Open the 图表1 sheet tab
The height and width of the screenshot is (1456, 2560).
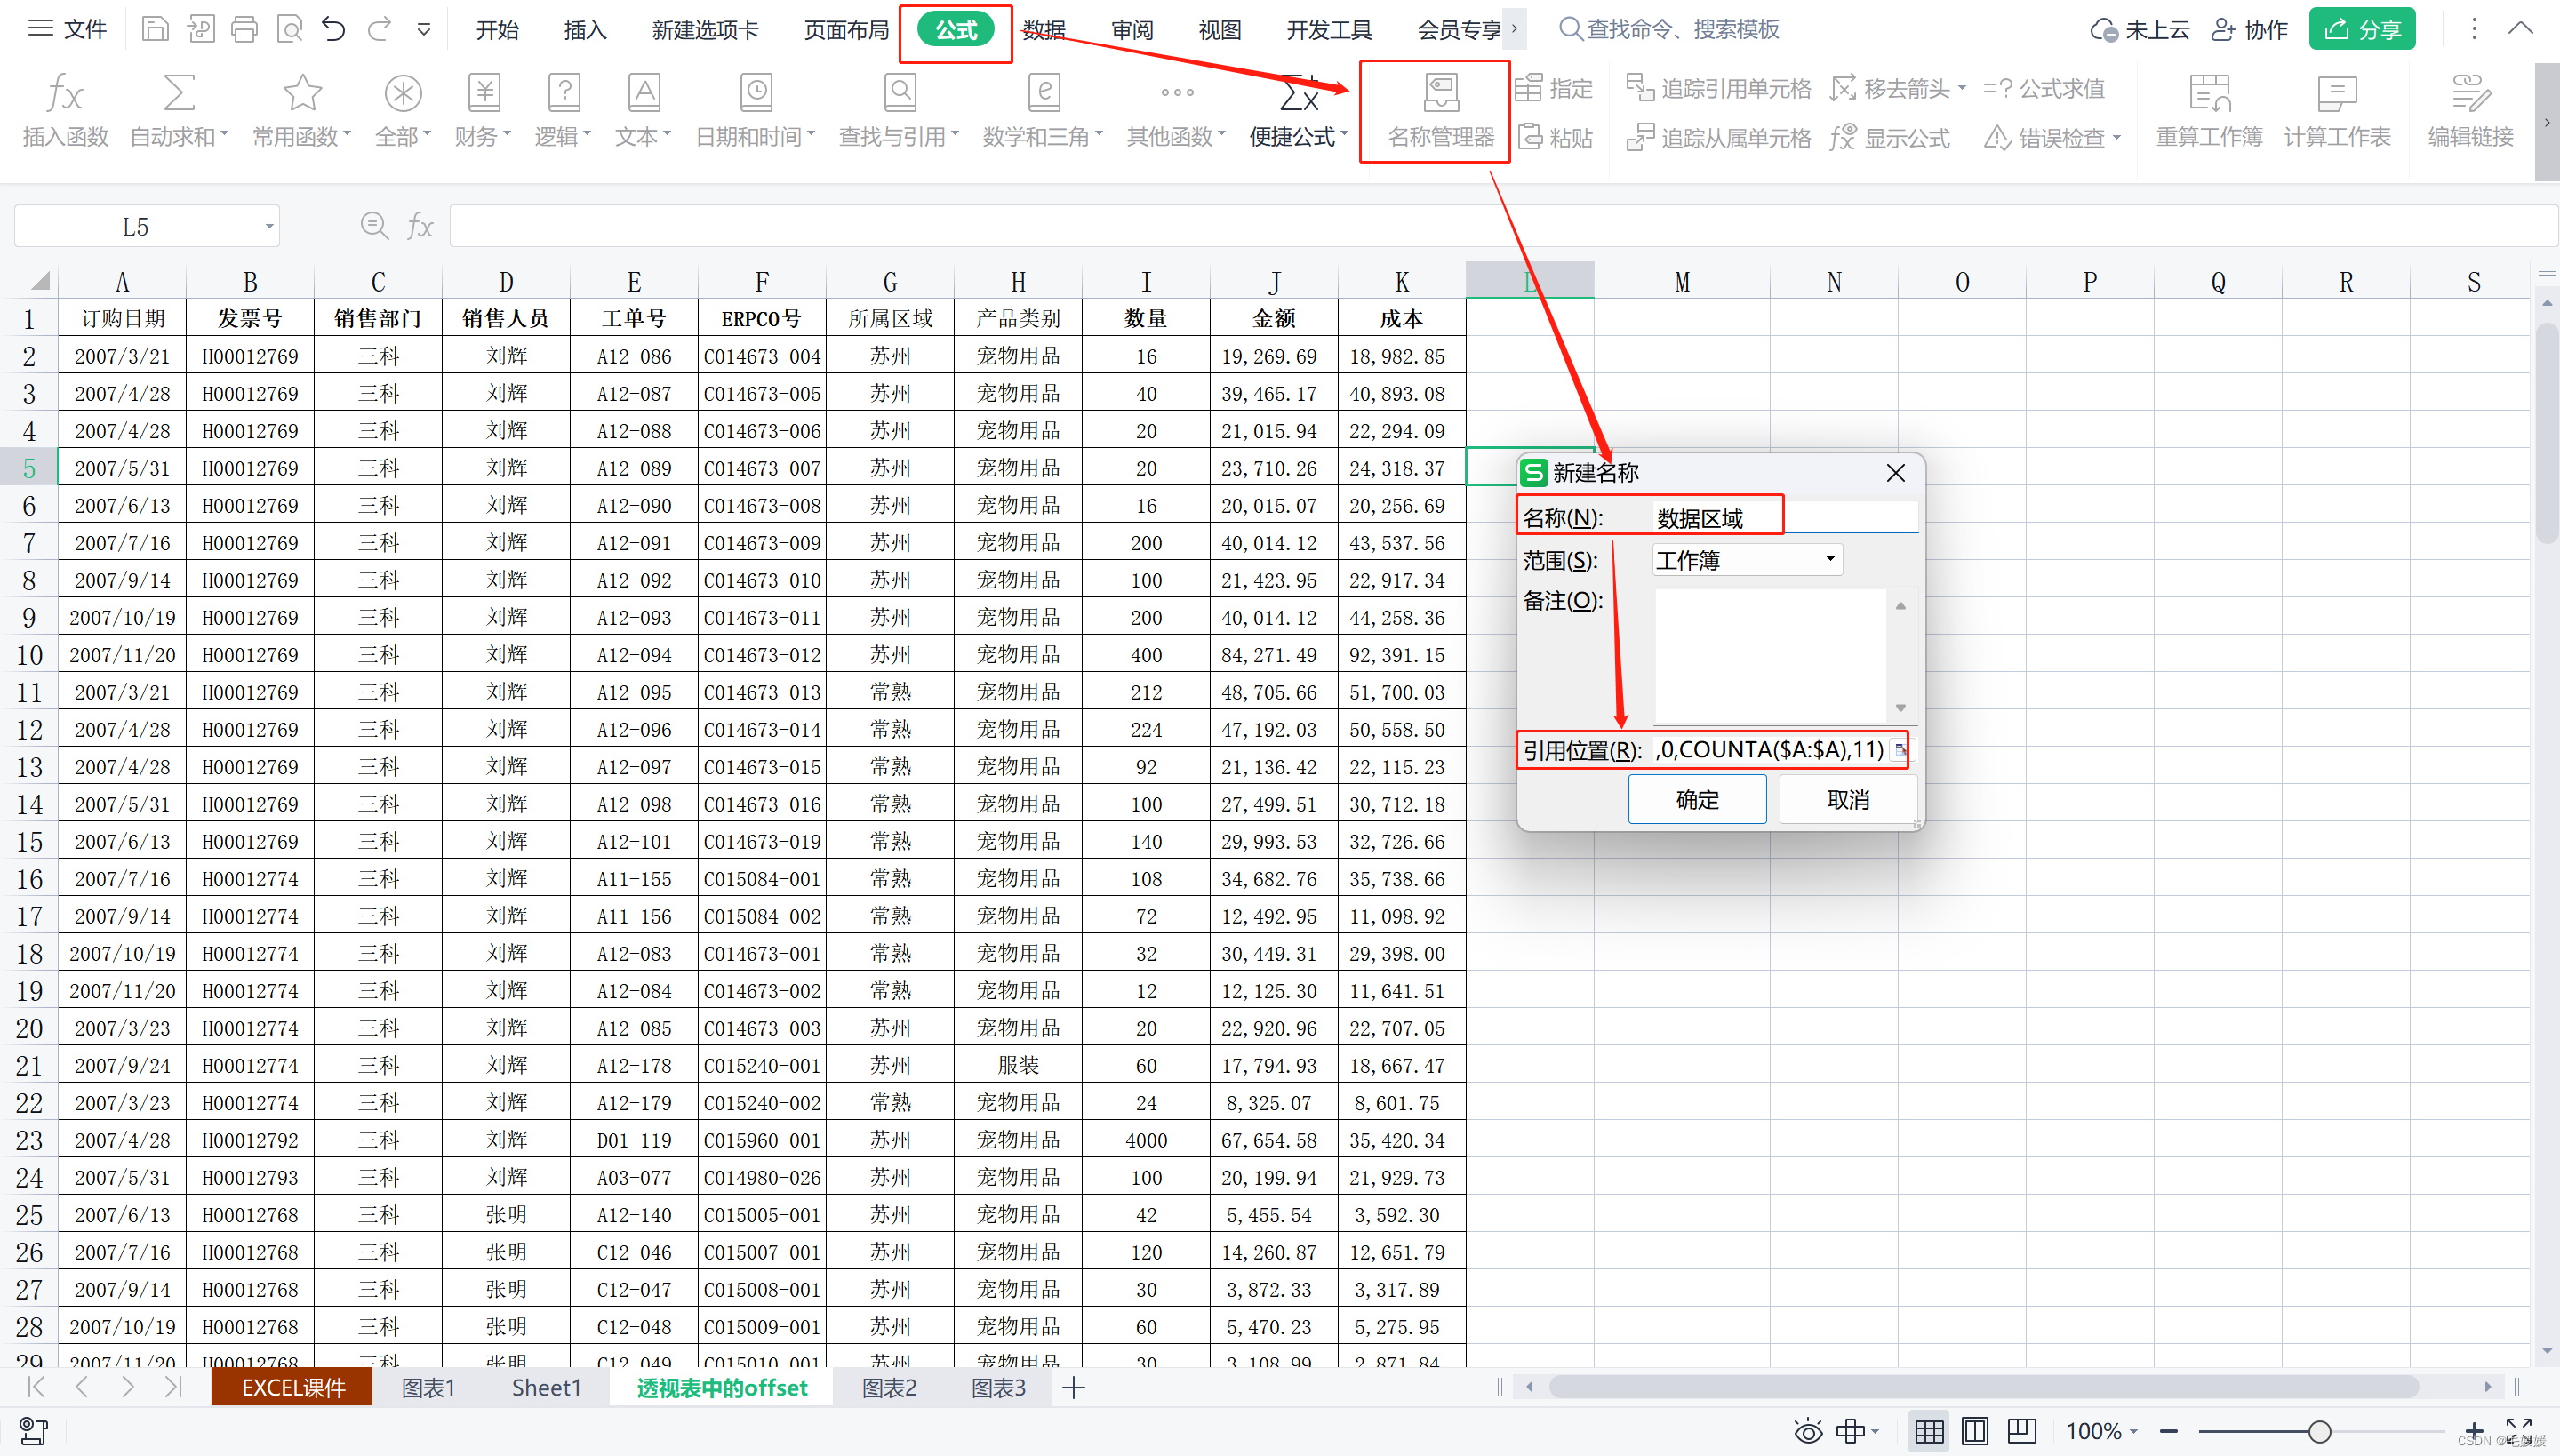[428, 1387]
